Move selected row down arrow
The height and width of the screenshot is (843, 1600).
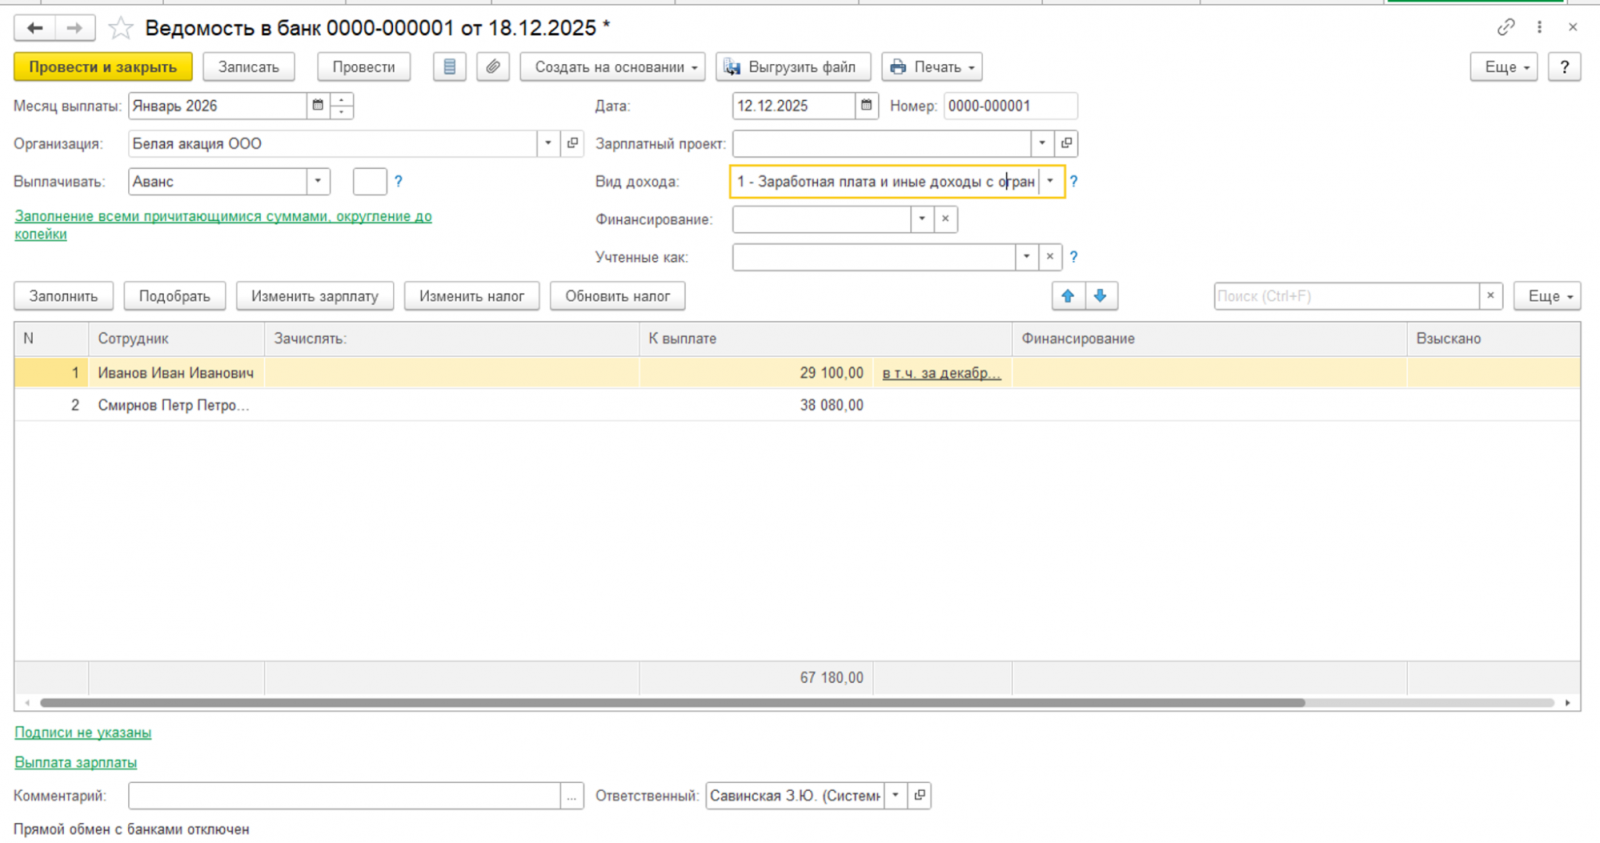[x=1100, y=296]
